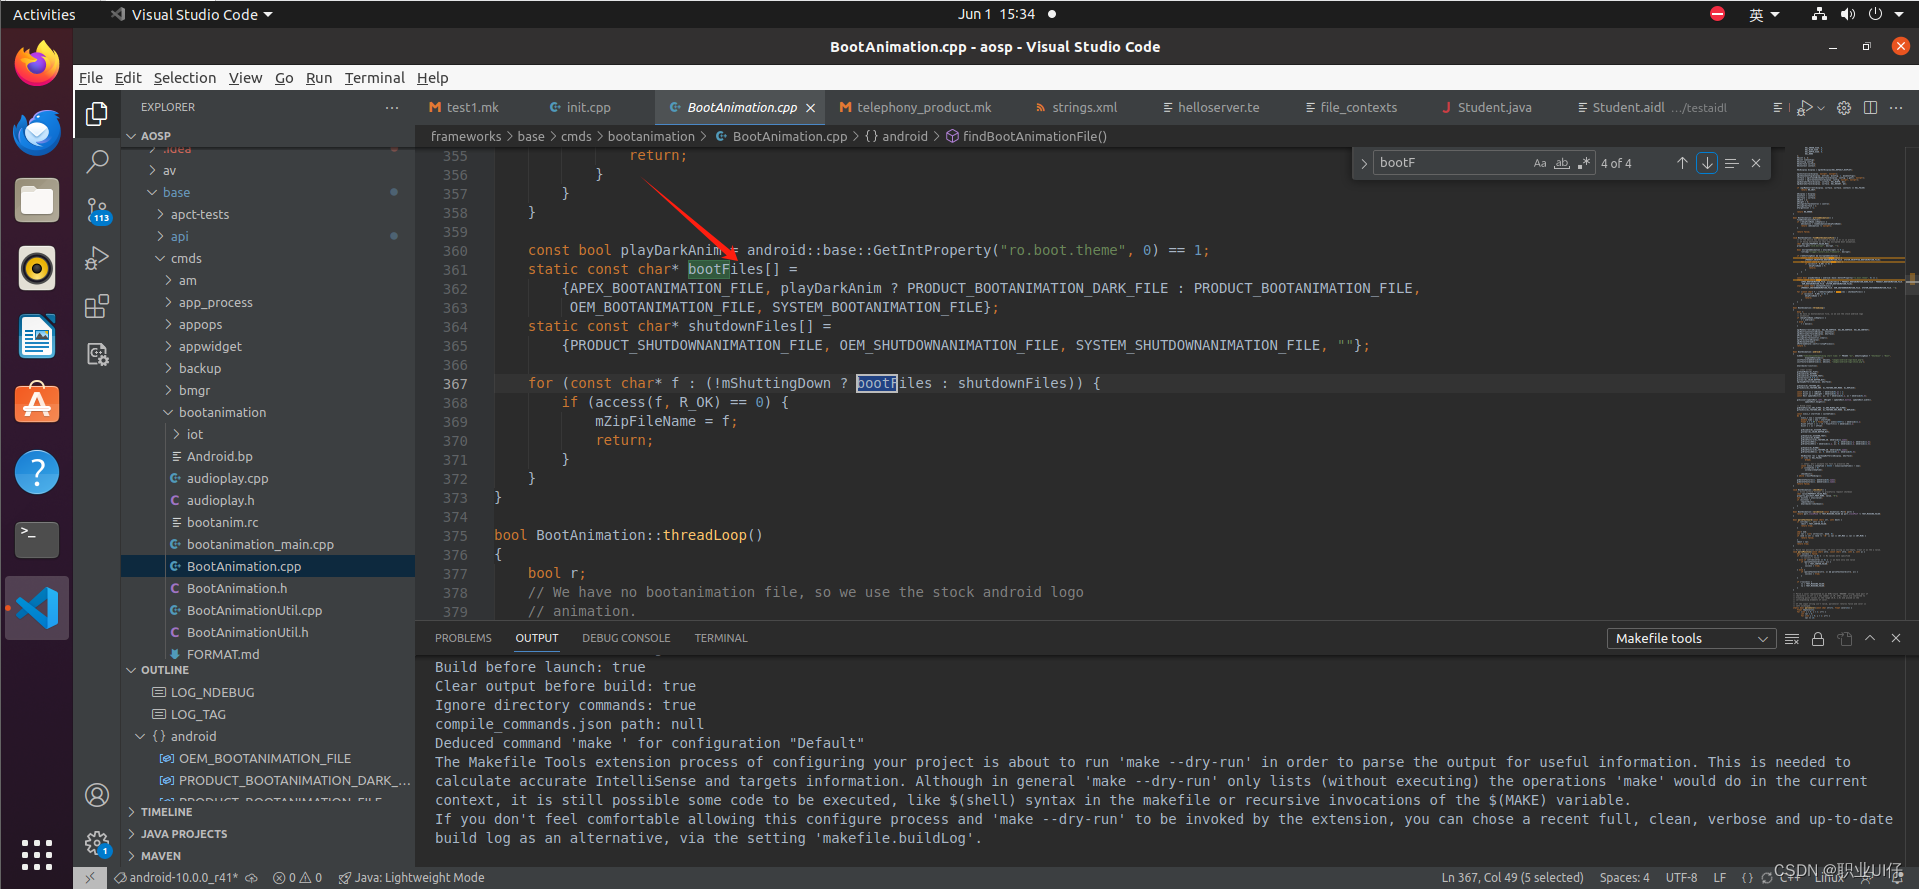The image size is (1919, 889).
Task: Switch to the DEBUG CONSOLE tab
Action: click(x=626, y=638)
